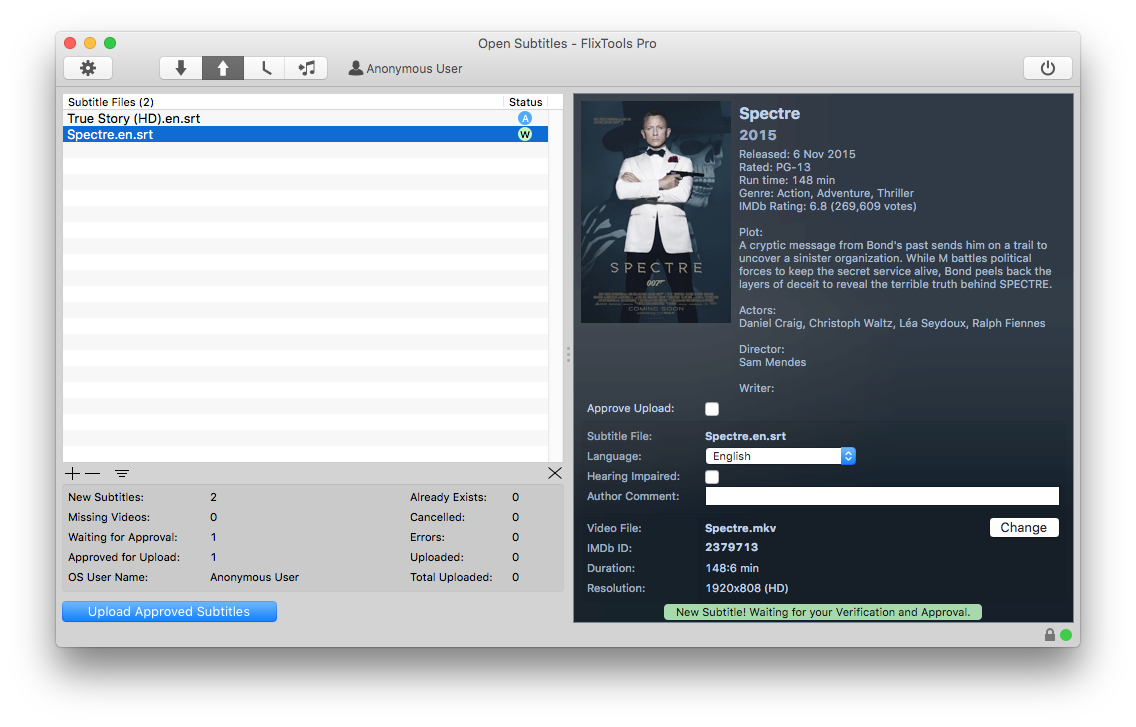This screenshot has width=1136, height=727.
Task: Switch to the download subtitles tab
Action: pos(181,68)
